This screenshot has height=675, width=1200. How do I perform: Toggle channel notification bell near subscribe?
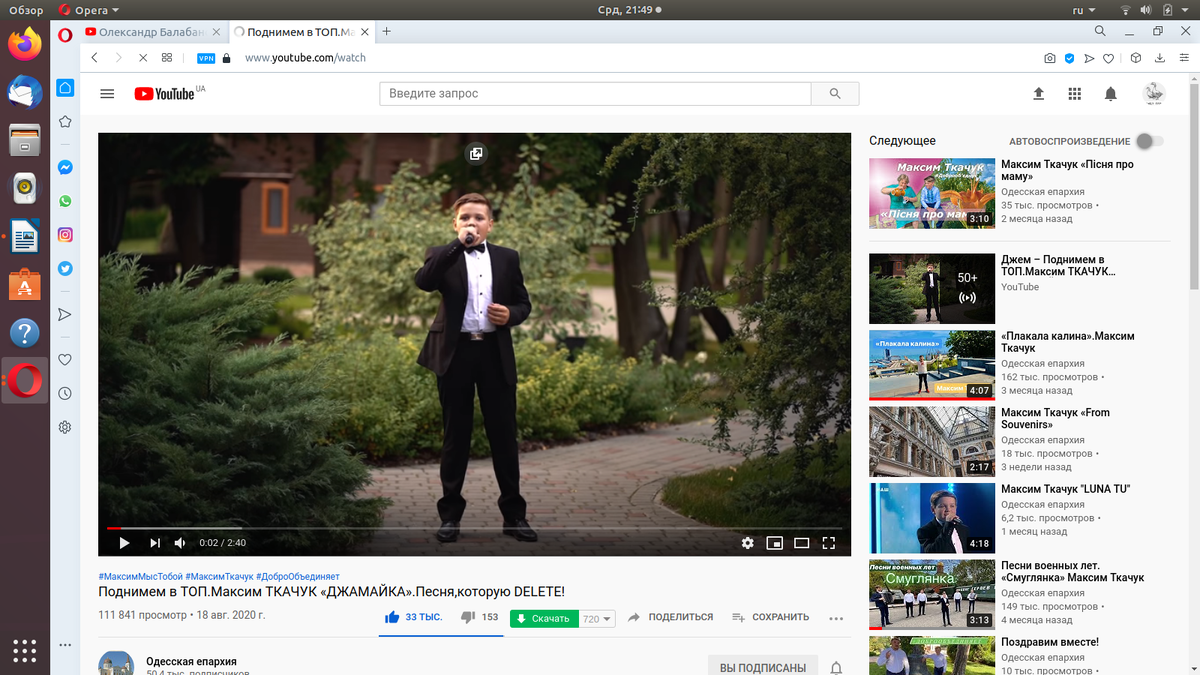[x=836, y=668]
